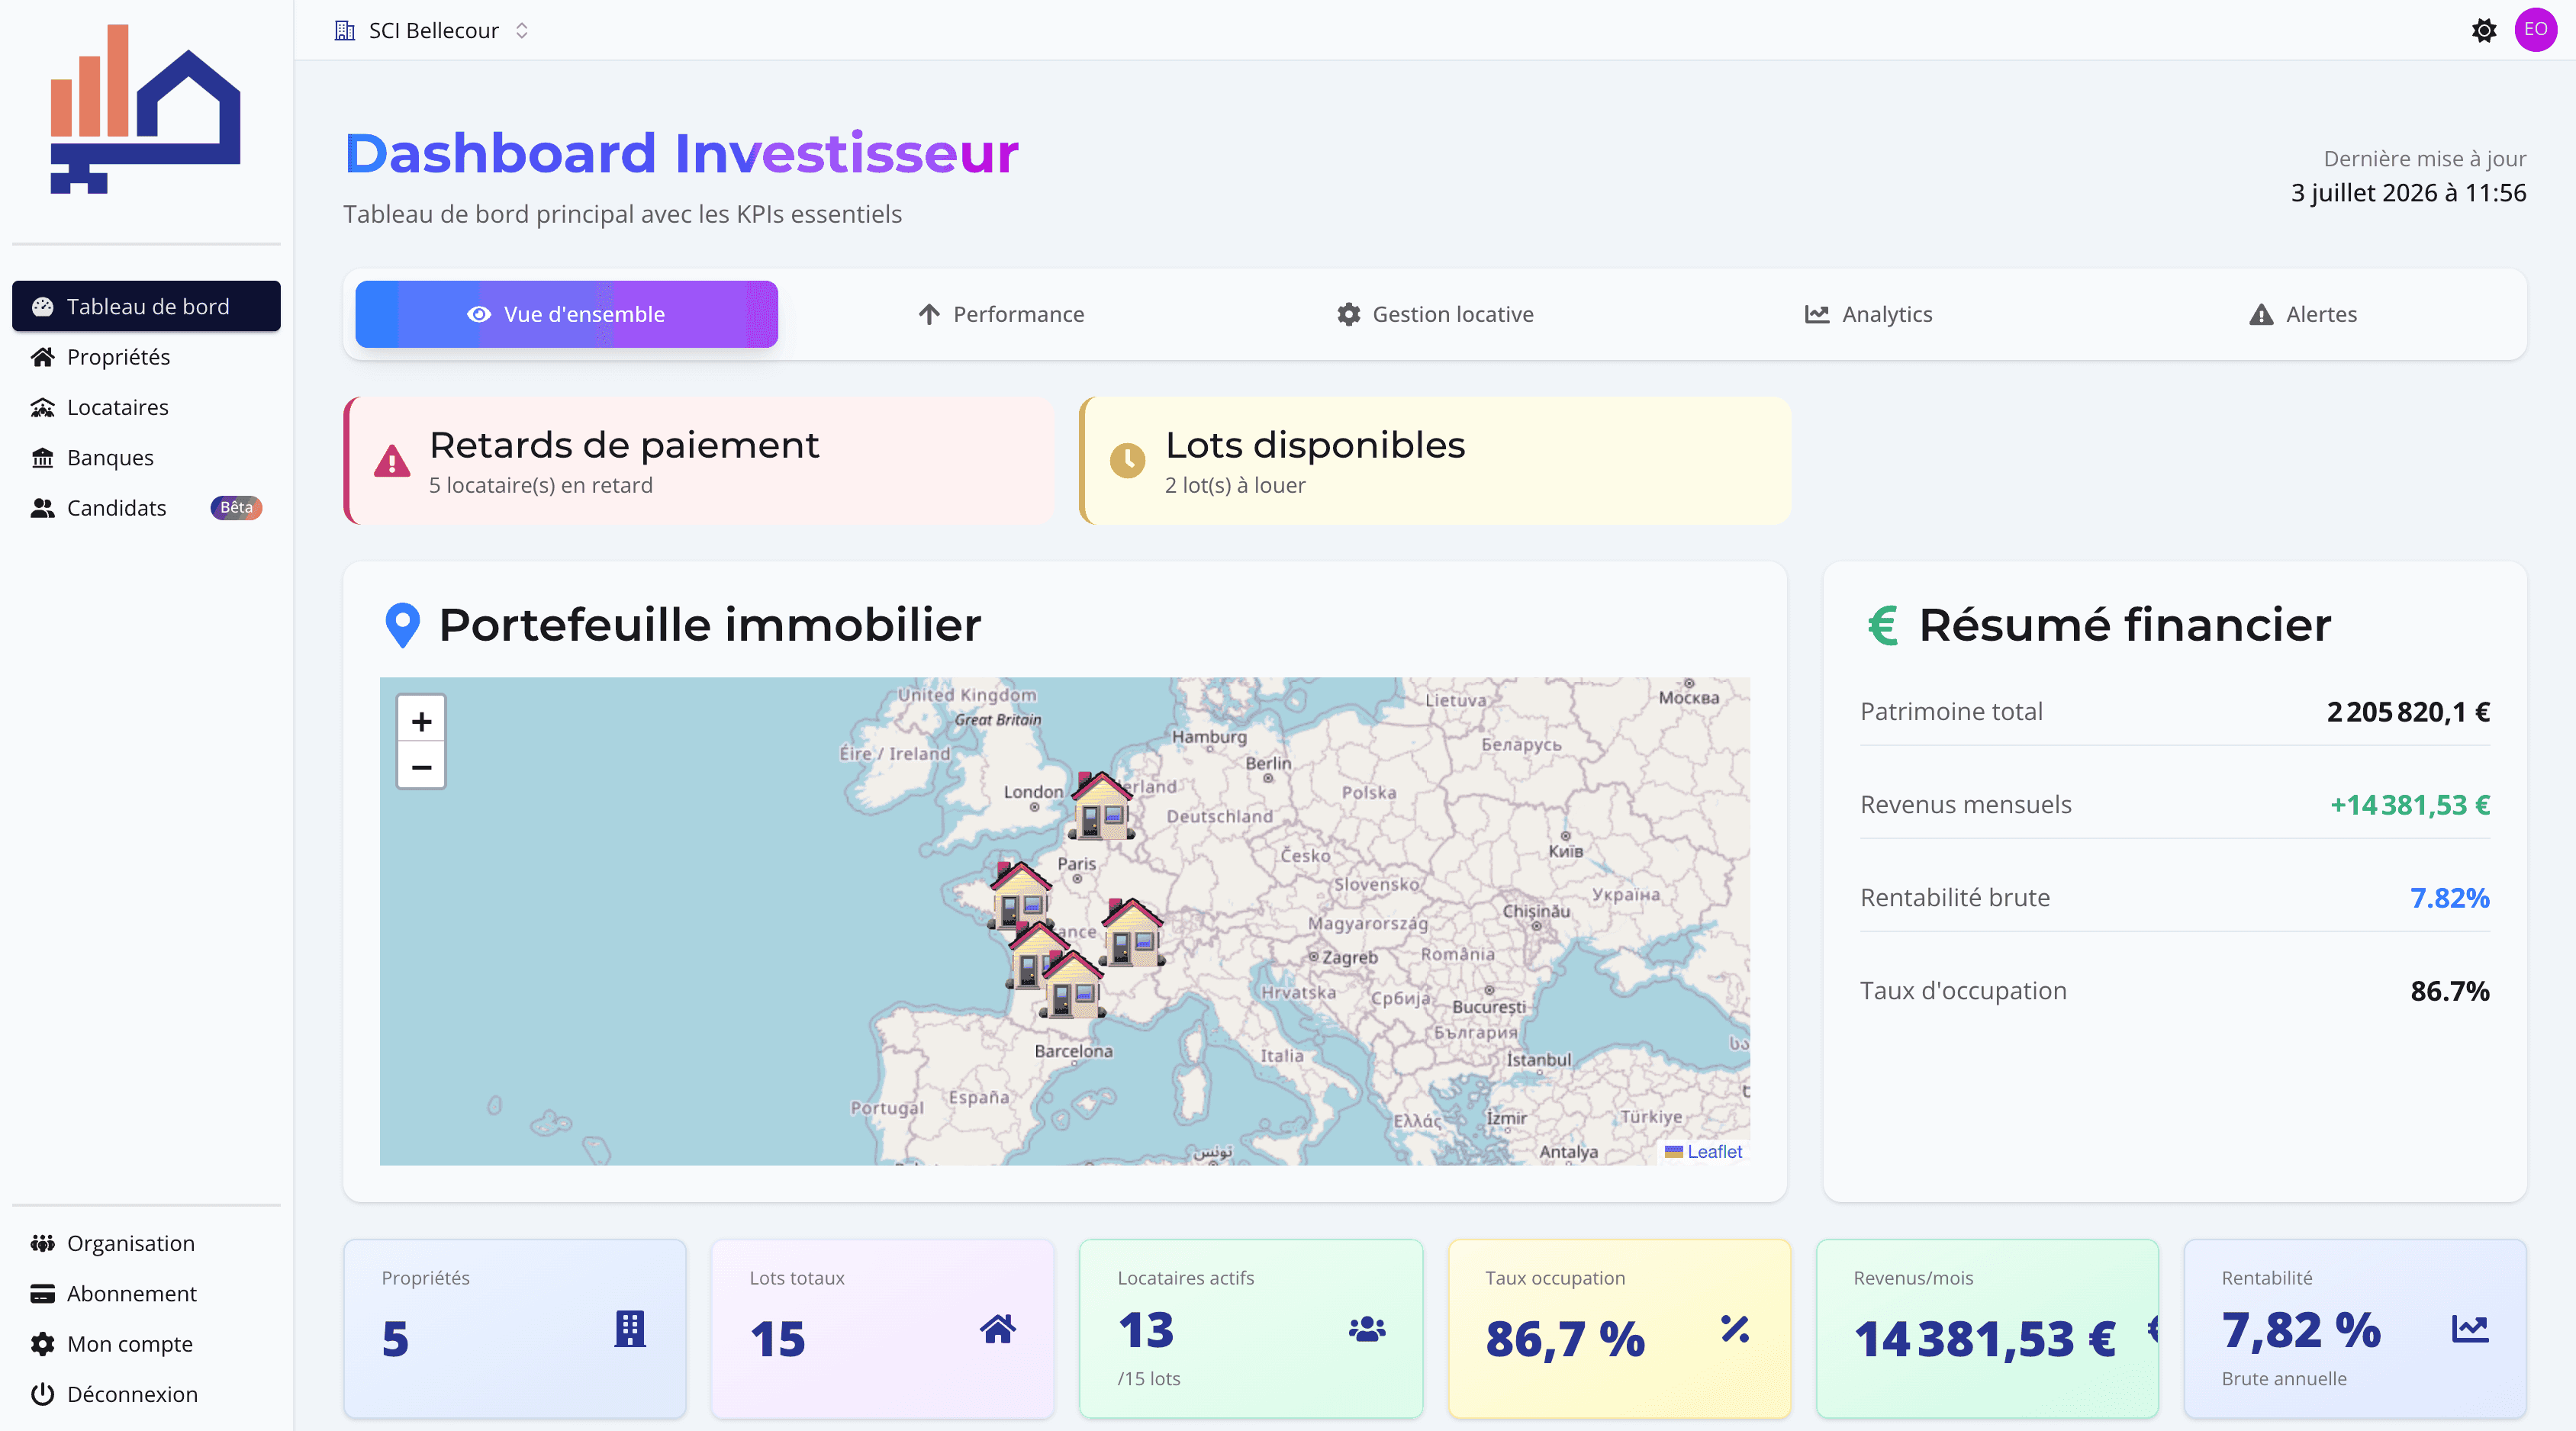The height and width of the screenshot is (1431, 2576).
Task: Open Locataires from the sidebar
Action: coord(146,407)
